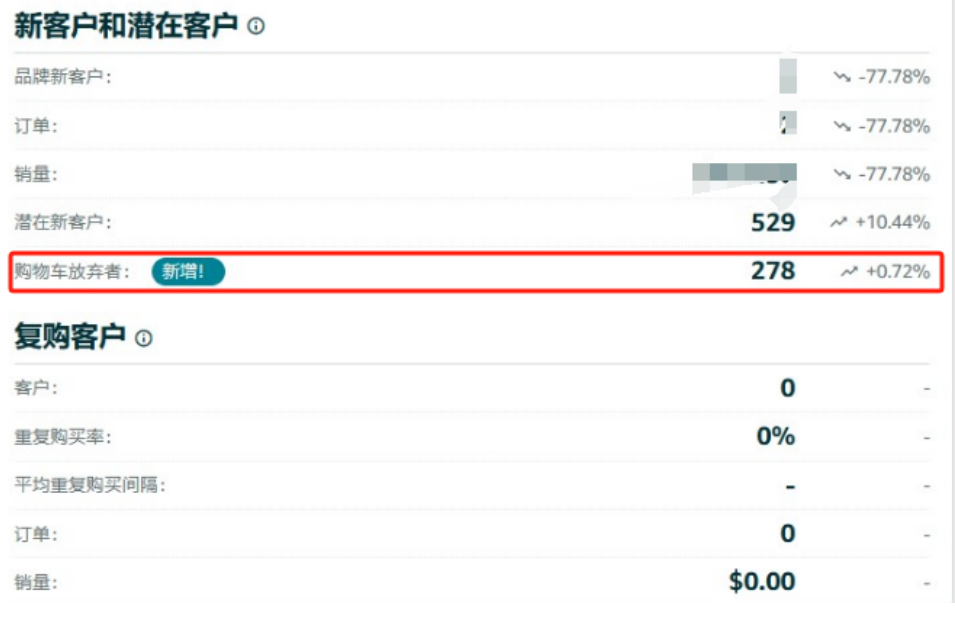This screenshot has width=955, height=629.
Task: Click the 新增! badge
Action: pyautogui.click(x=188, y=272)
